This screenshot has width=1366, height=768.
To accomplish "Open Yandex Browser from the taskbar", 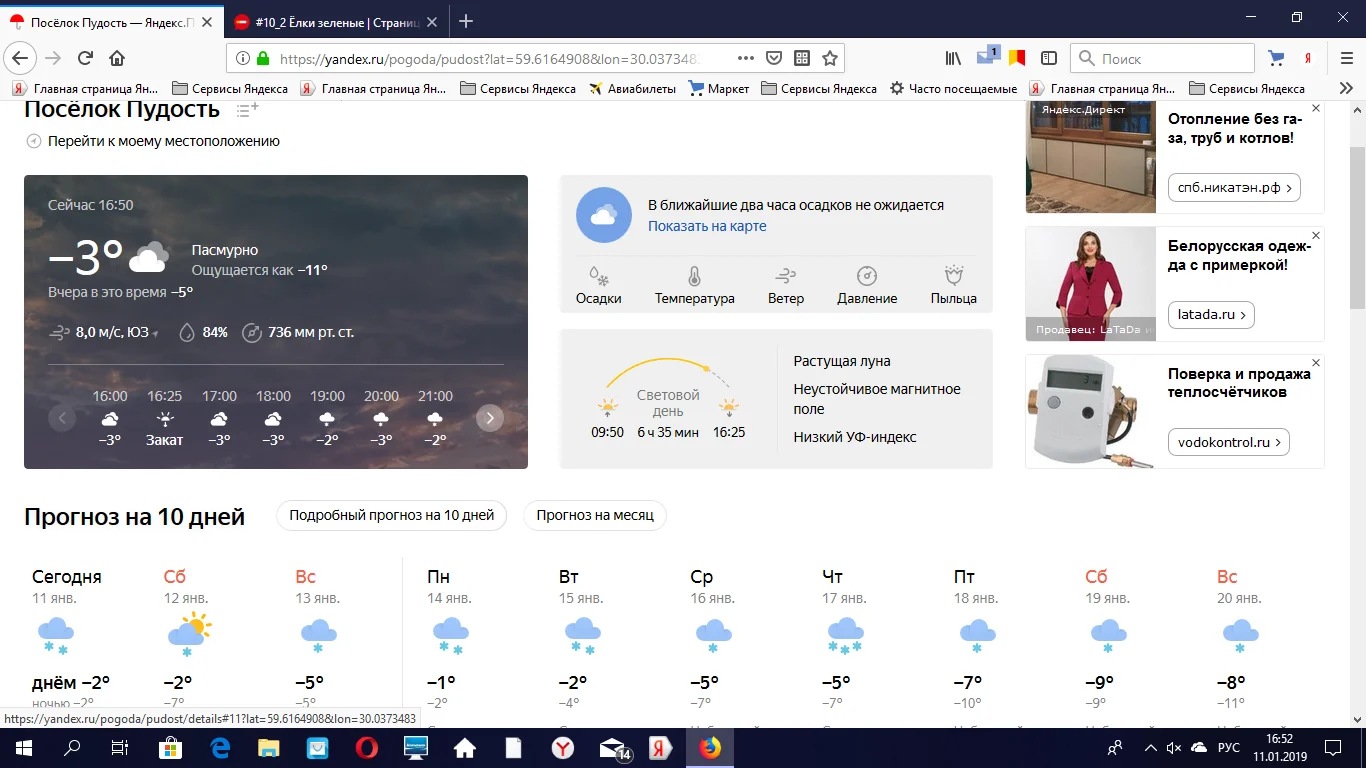I will click(564, 747).
